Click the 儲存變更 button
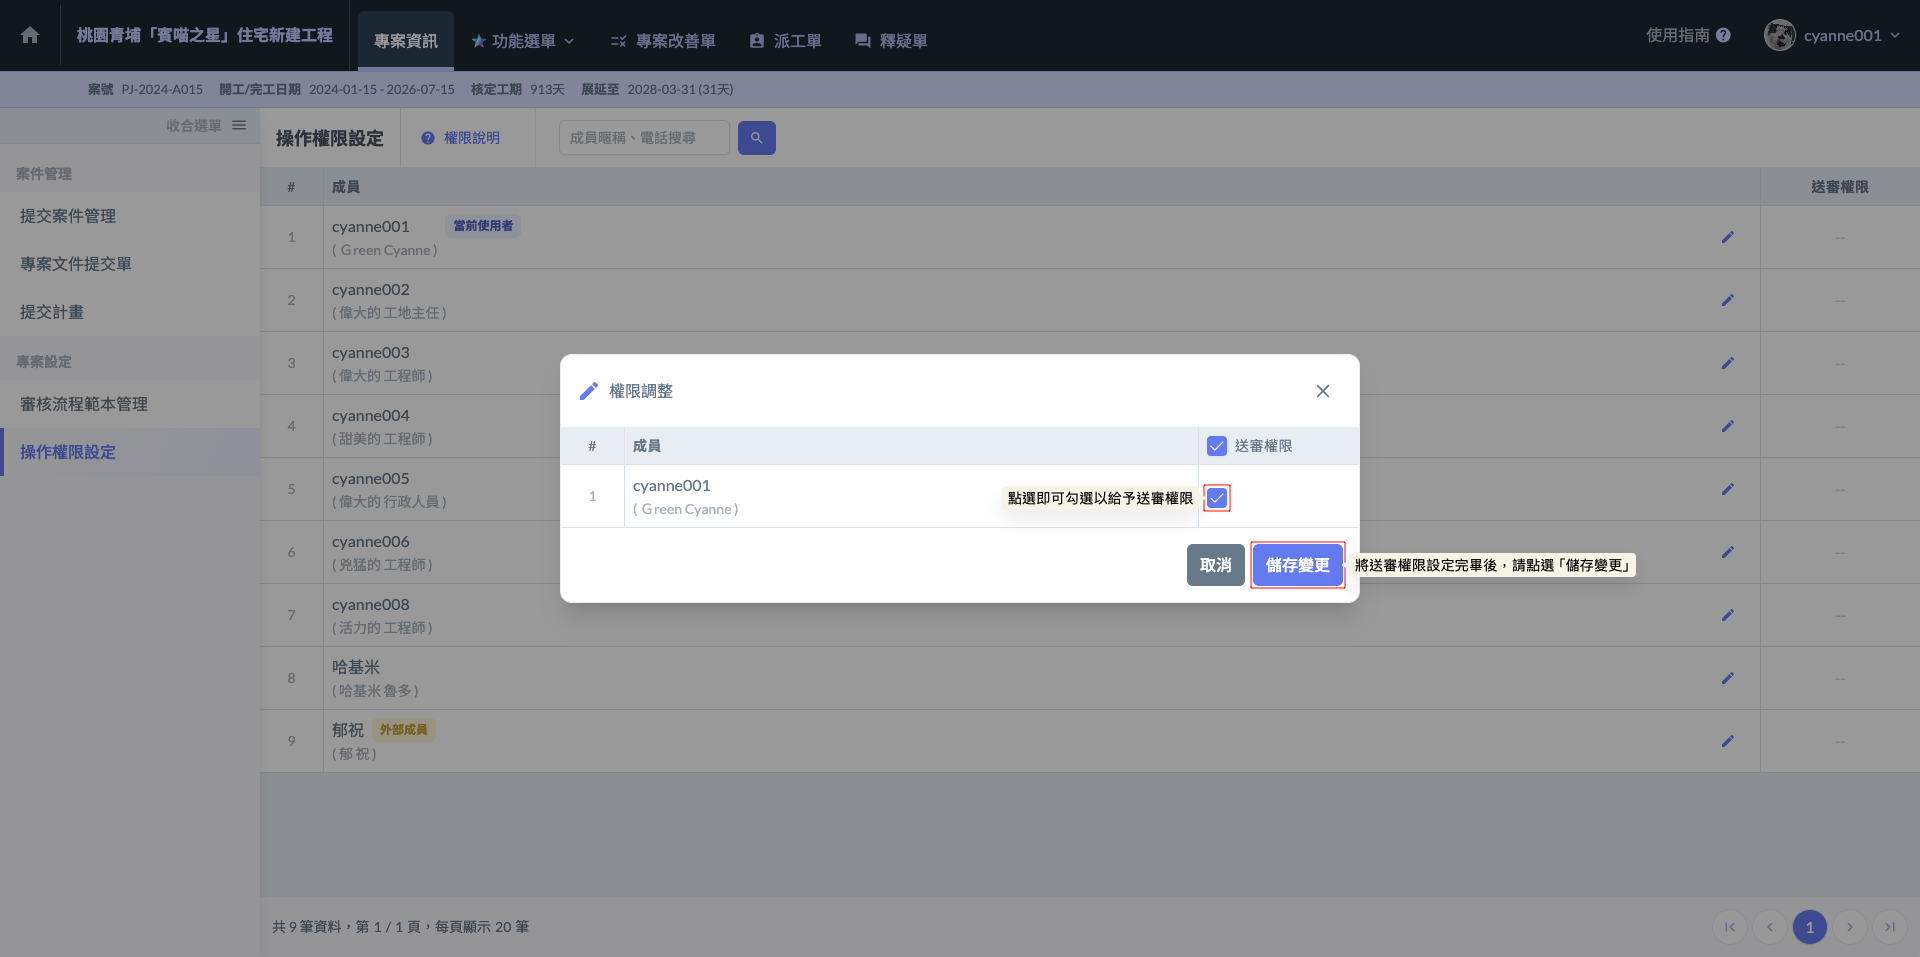Image resolution: width=1920 pixels, height=957 pixels. click(1298, 565)
